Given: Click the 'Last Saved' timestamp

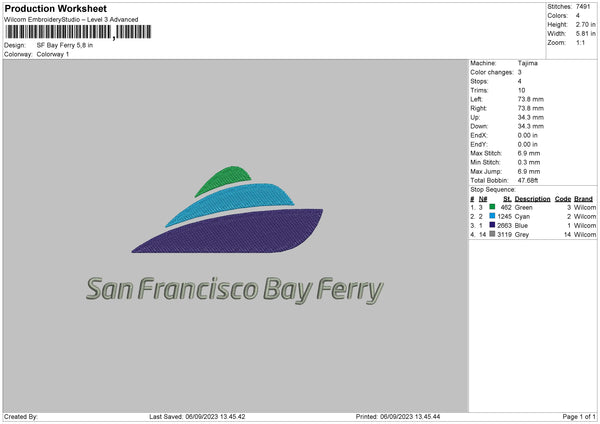Looking at the screenshot, I should click(x=197, y=417).
